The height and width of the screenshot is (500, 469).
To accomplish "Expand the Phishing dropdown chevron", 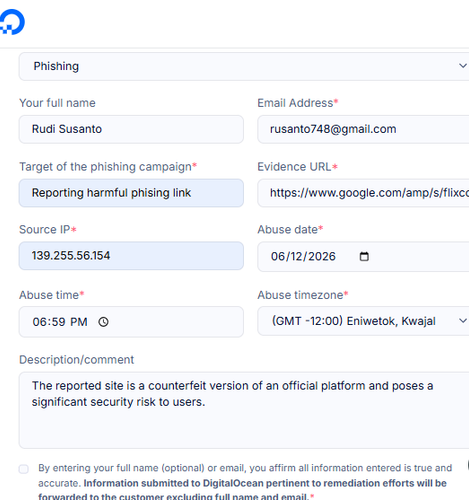I will (x=463, y=66).
